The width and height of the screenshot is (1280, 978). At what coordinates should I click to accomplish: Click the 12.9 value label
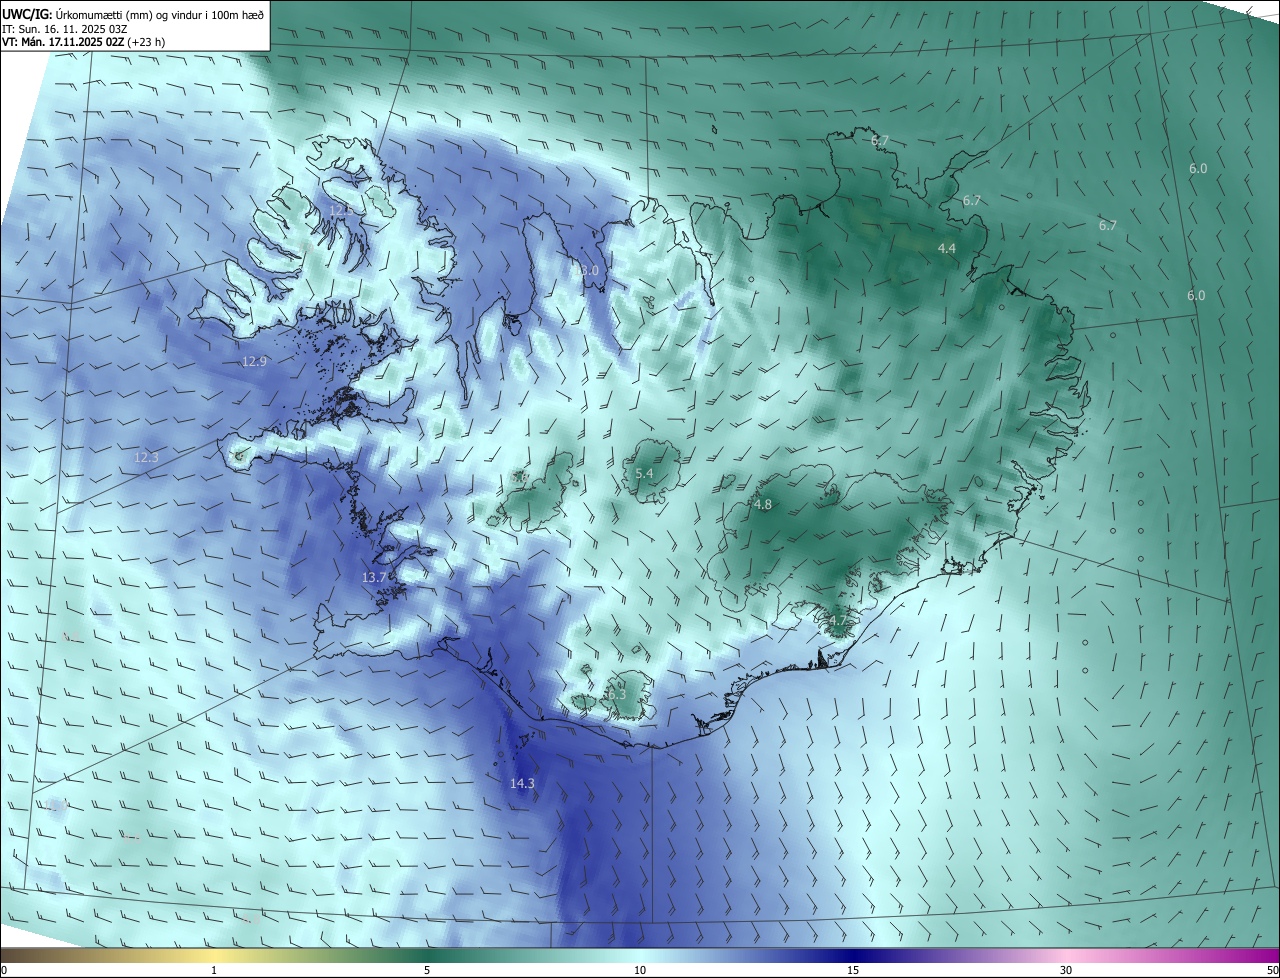[255, 361]
